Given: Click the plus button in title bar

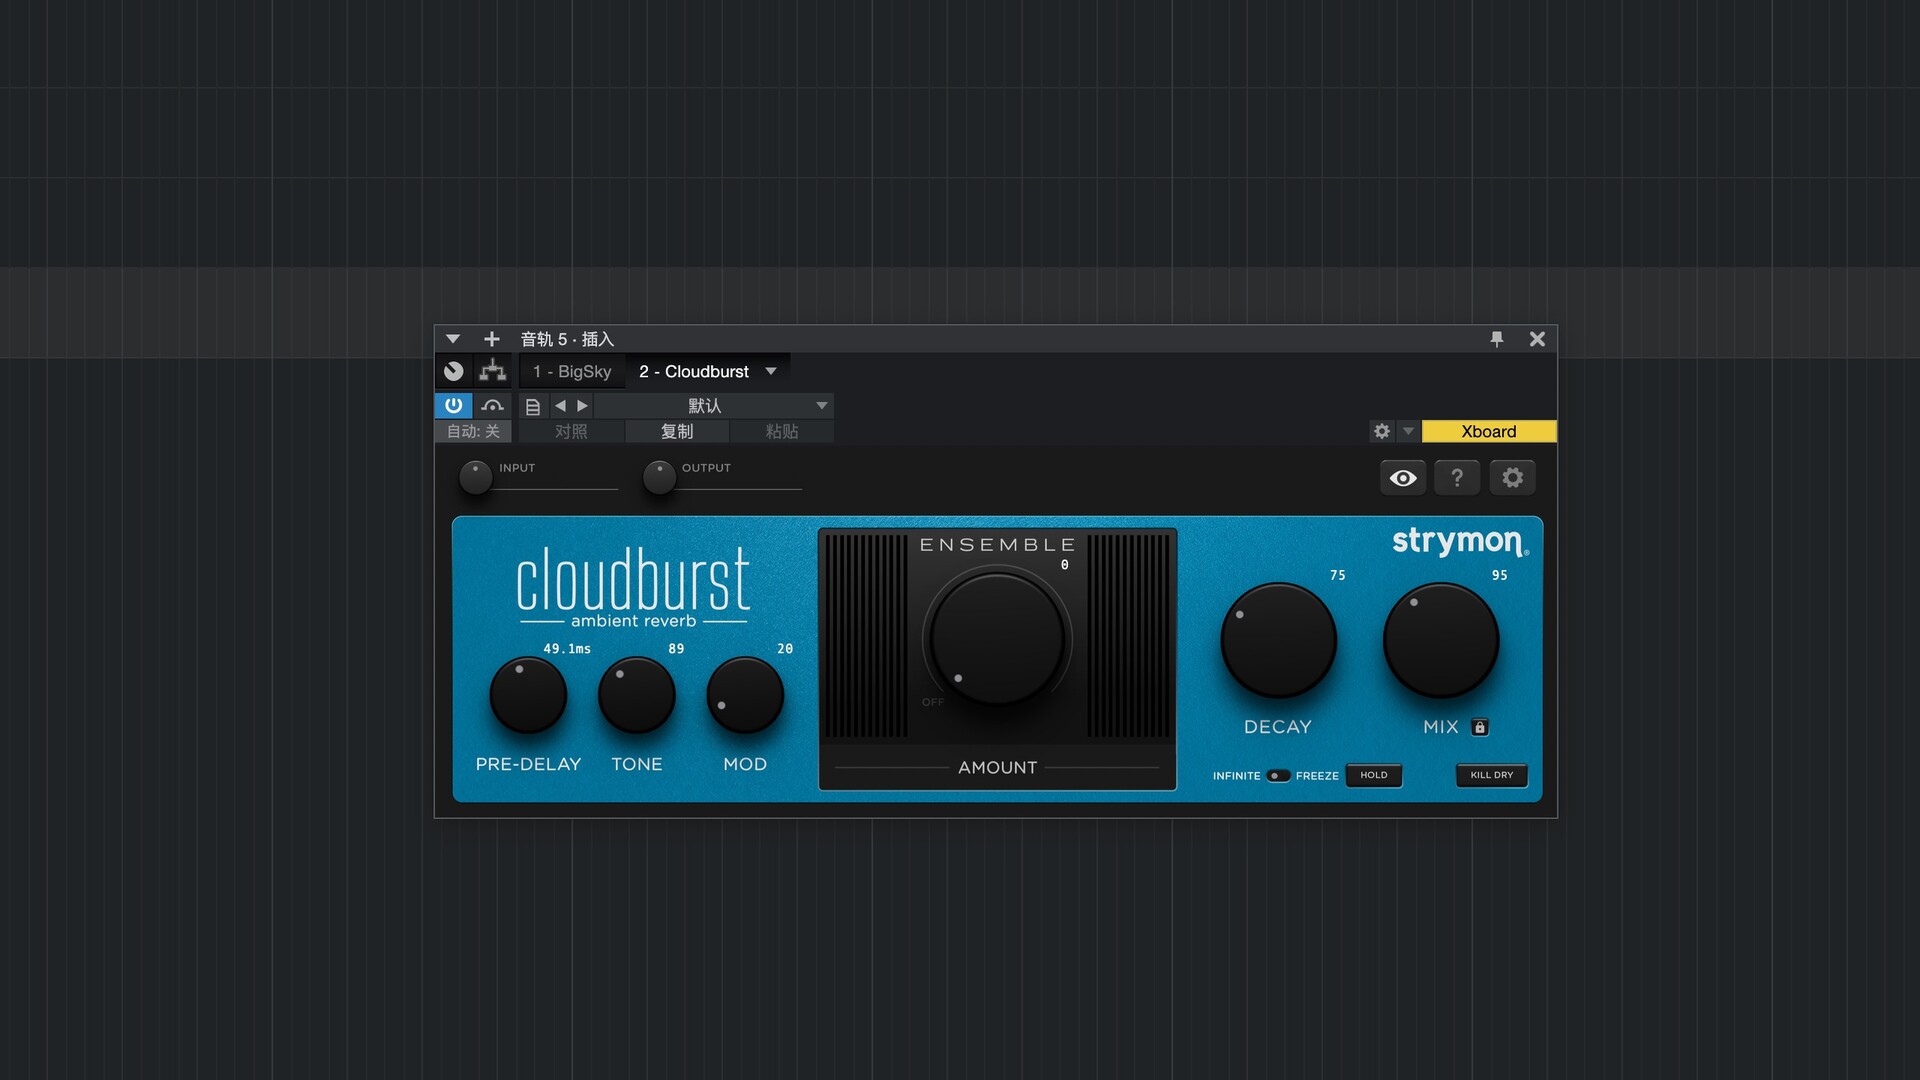Looking at the screenshot, I should pos(491,339).
